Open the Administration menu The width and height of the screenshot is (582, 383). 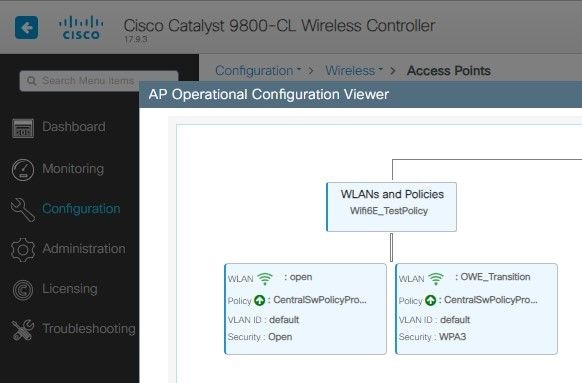[84, 249]
